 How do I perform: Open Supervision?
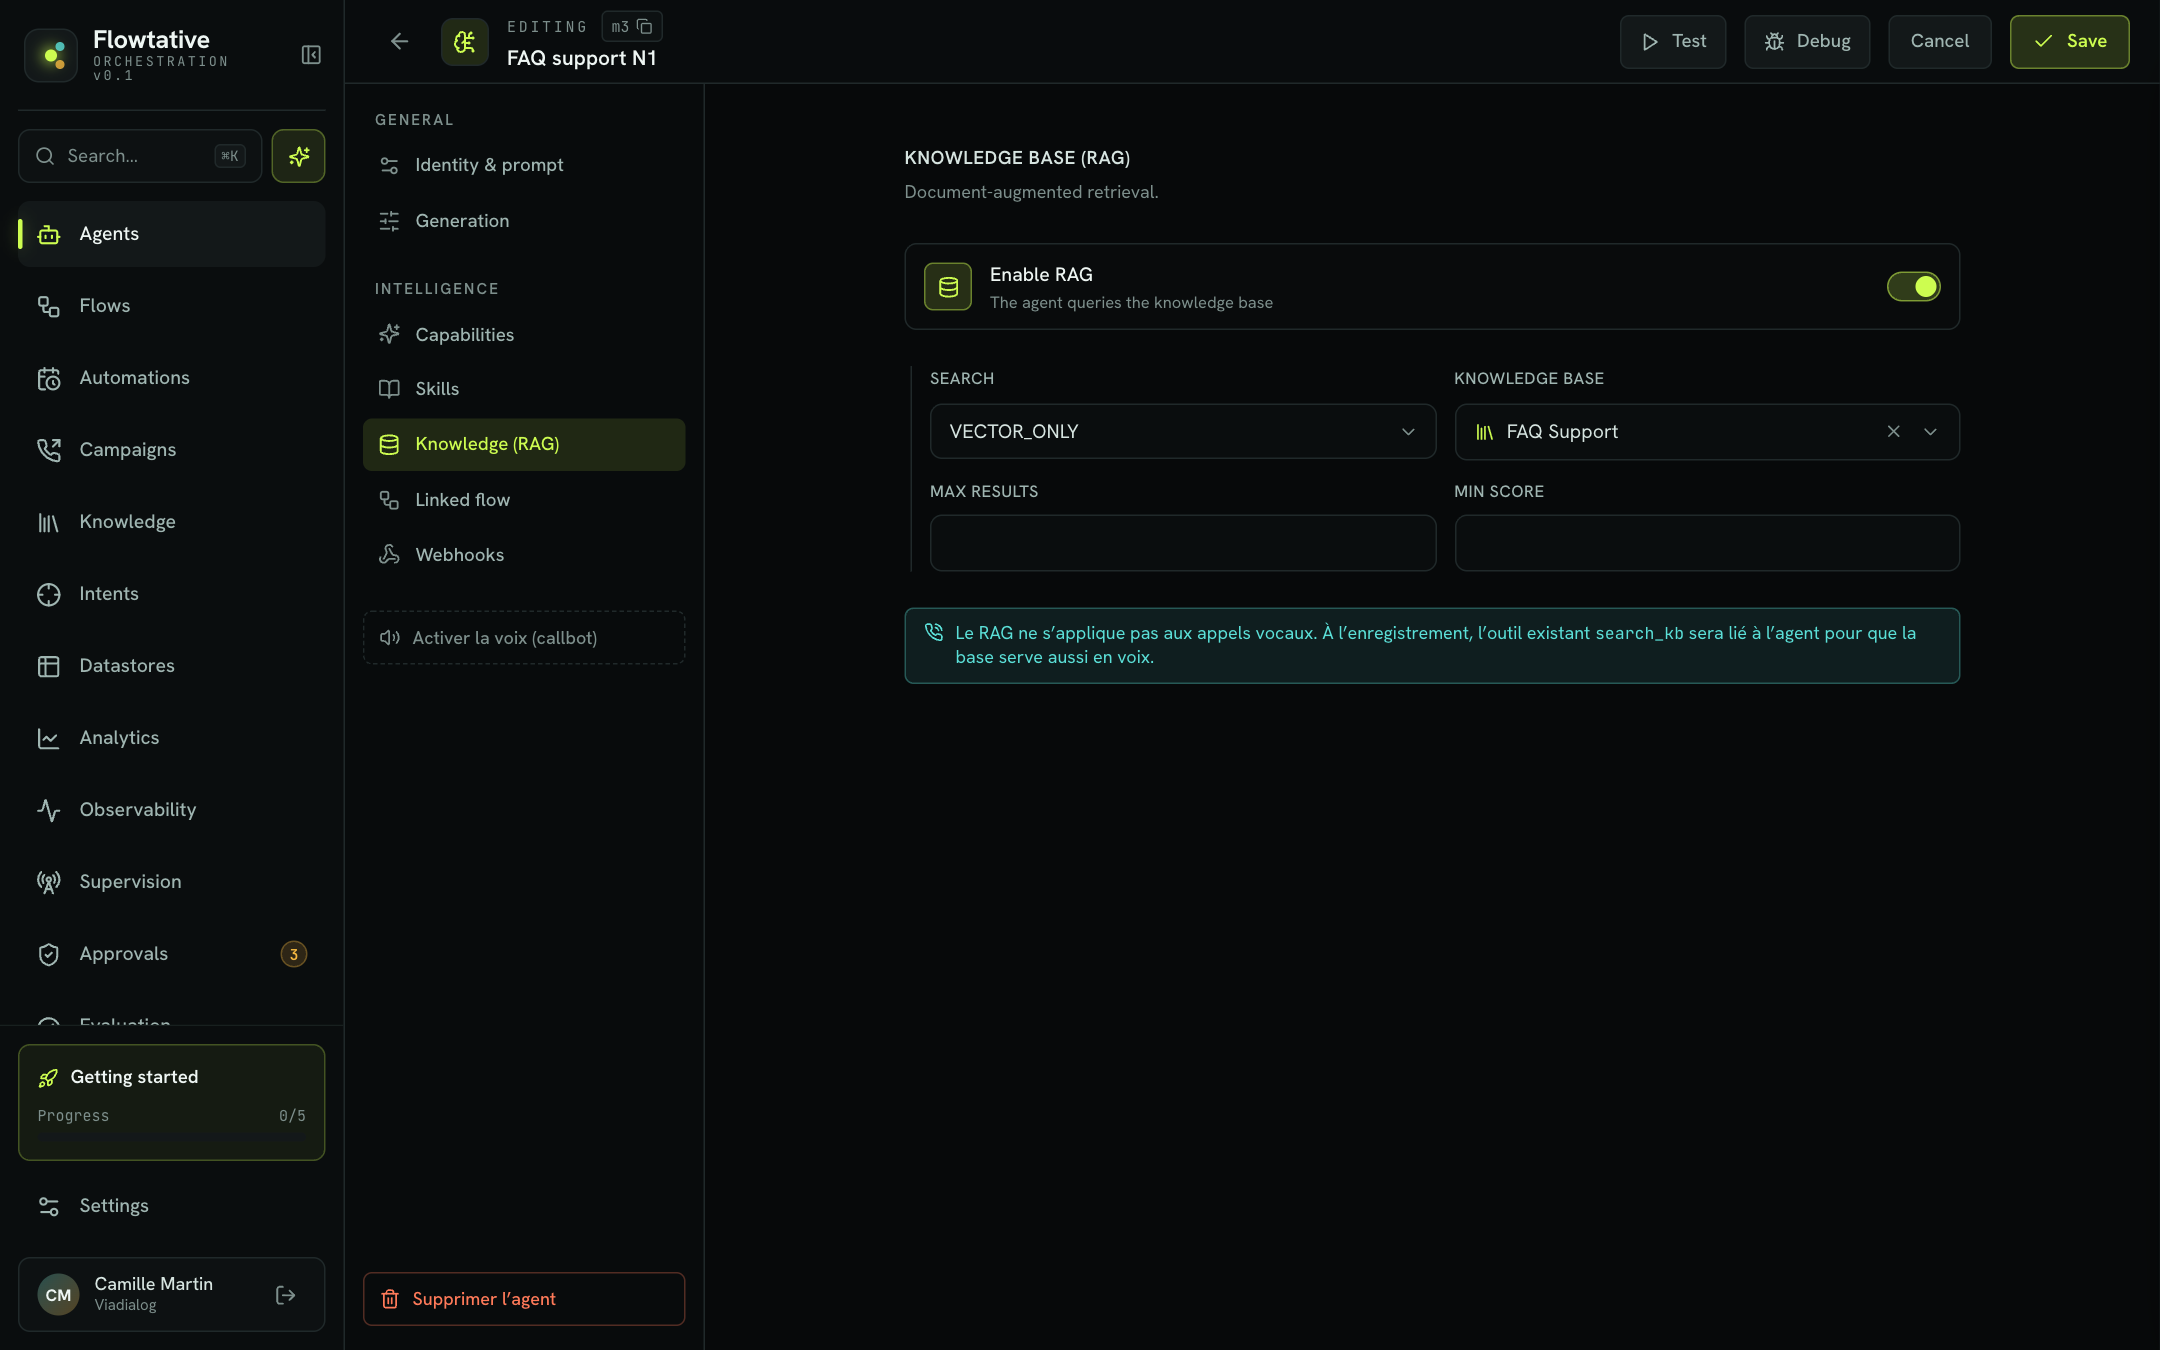point(172,882)
